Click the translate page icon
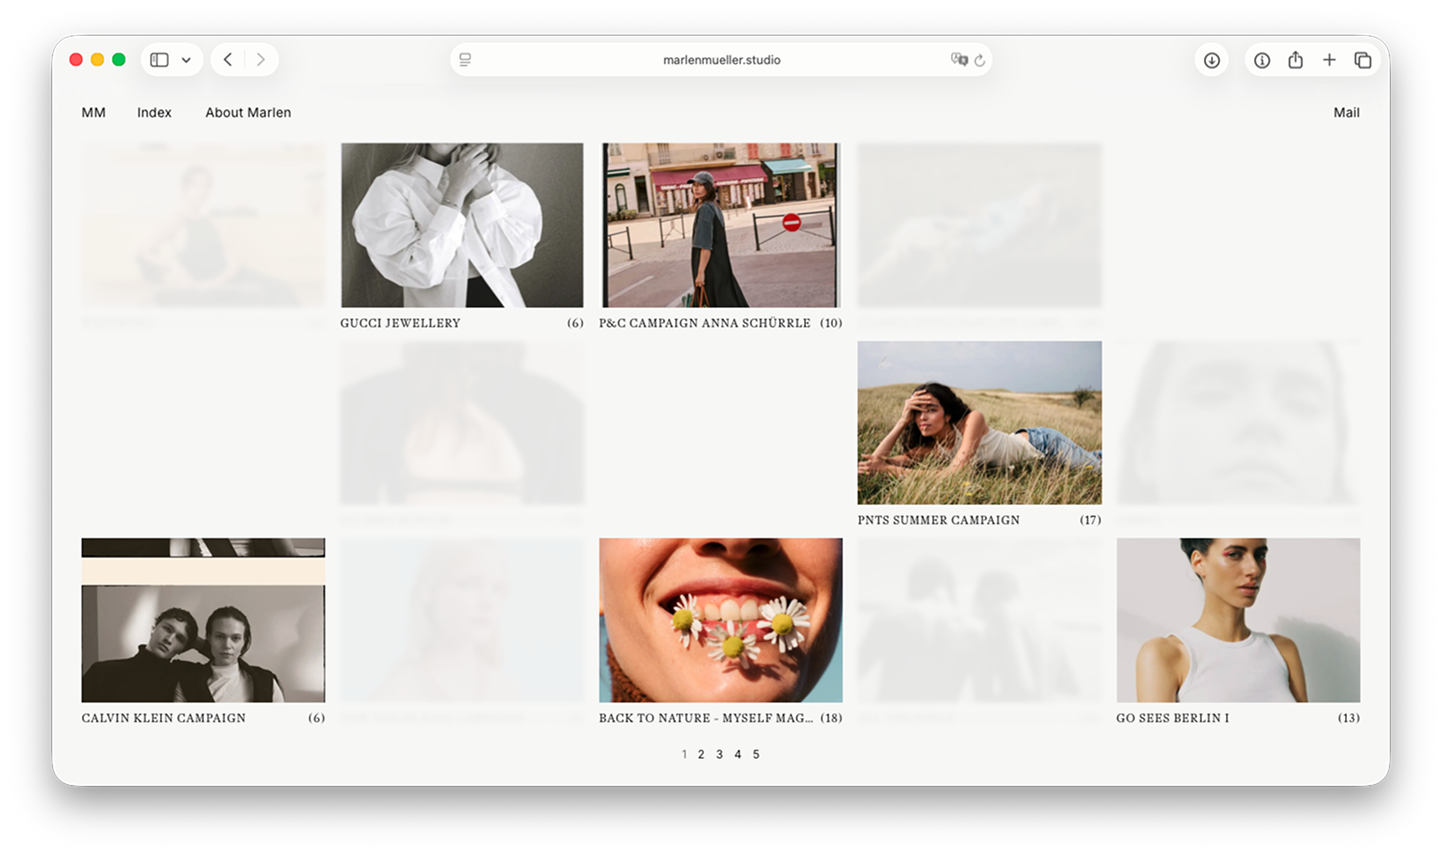The width and height of the screenshot is (1442, 855). [x=959, y=60]
